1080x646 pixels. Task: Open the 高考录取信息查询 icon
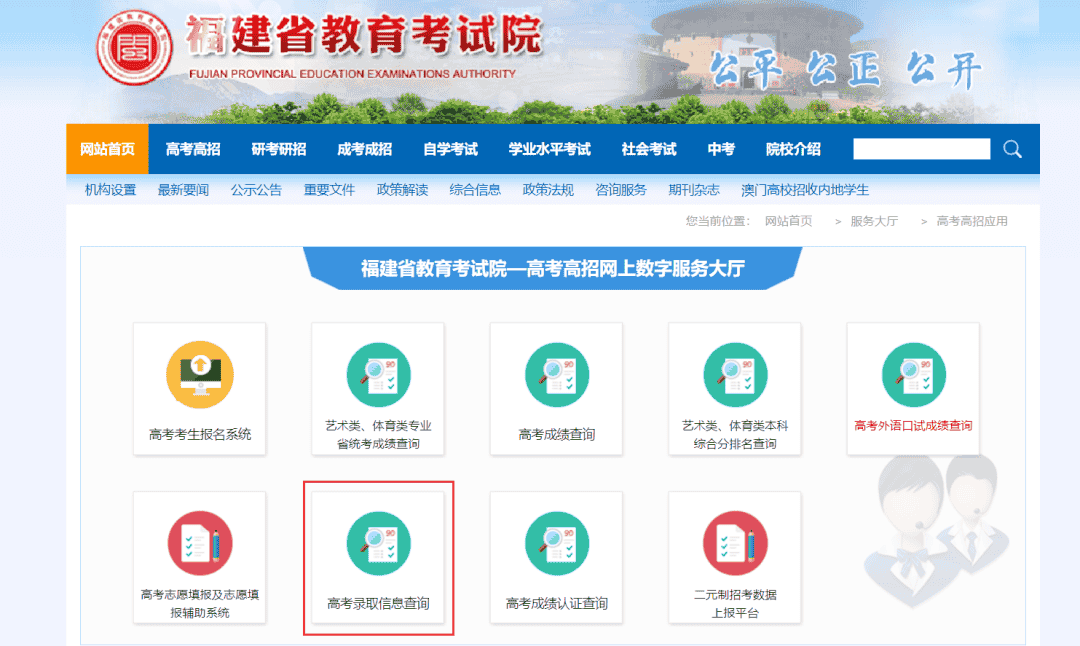click(x=378, y=543)
